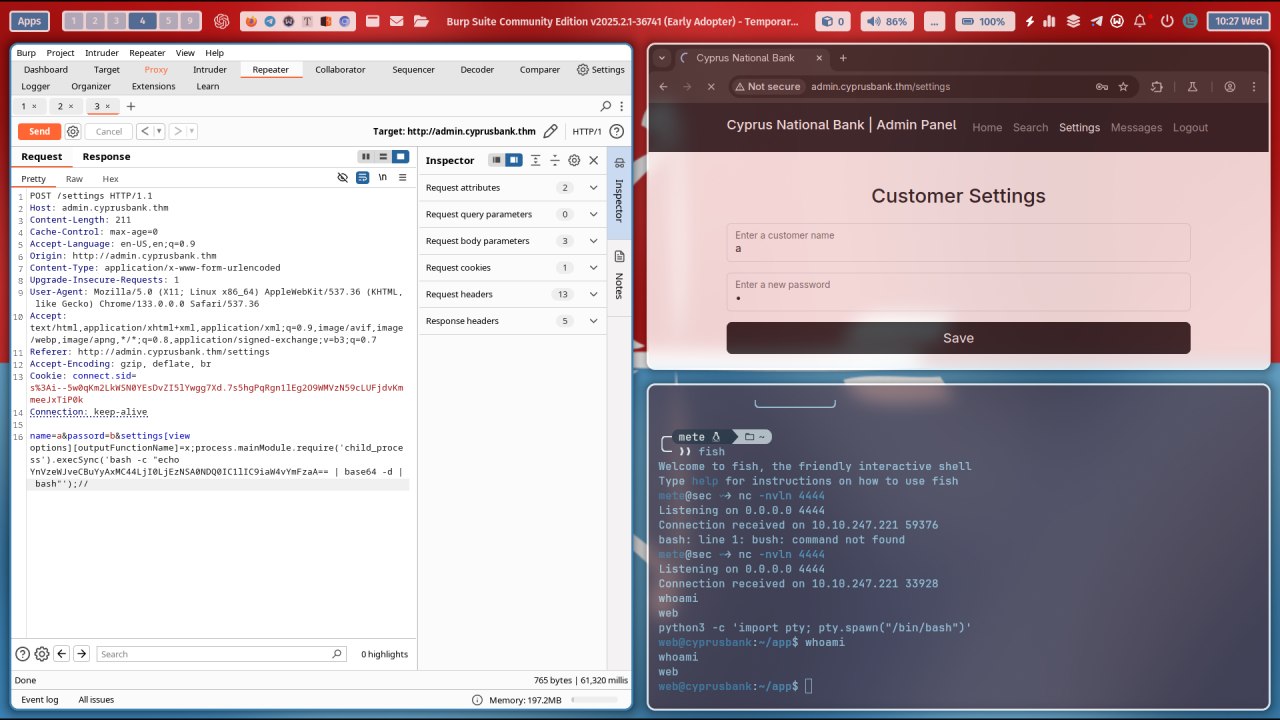Click the Send button
Viewport: 1280px width, 720px height.
(39, 131)
